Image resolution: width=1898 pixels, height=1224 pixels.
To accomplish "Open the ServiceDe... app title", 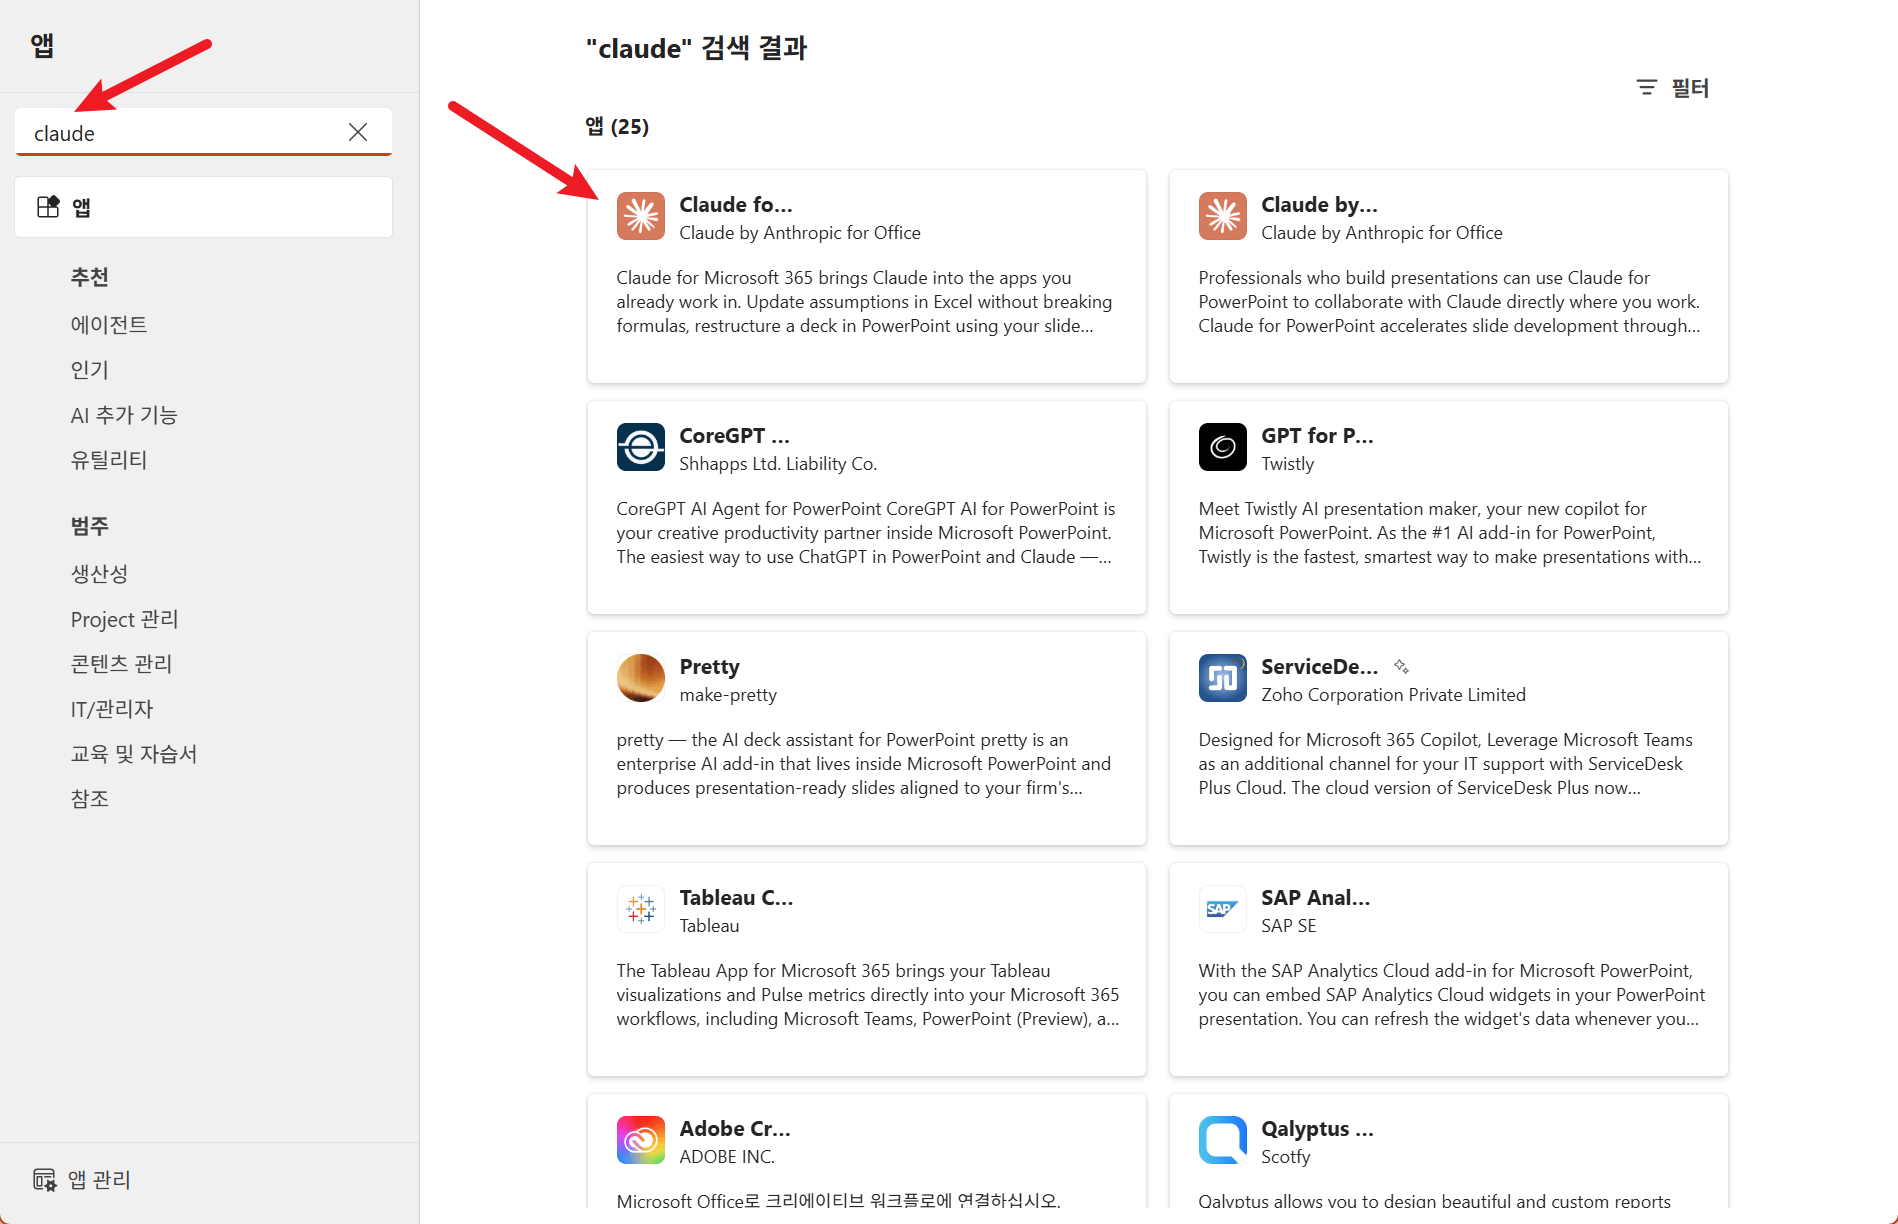I will point(1319,666).
